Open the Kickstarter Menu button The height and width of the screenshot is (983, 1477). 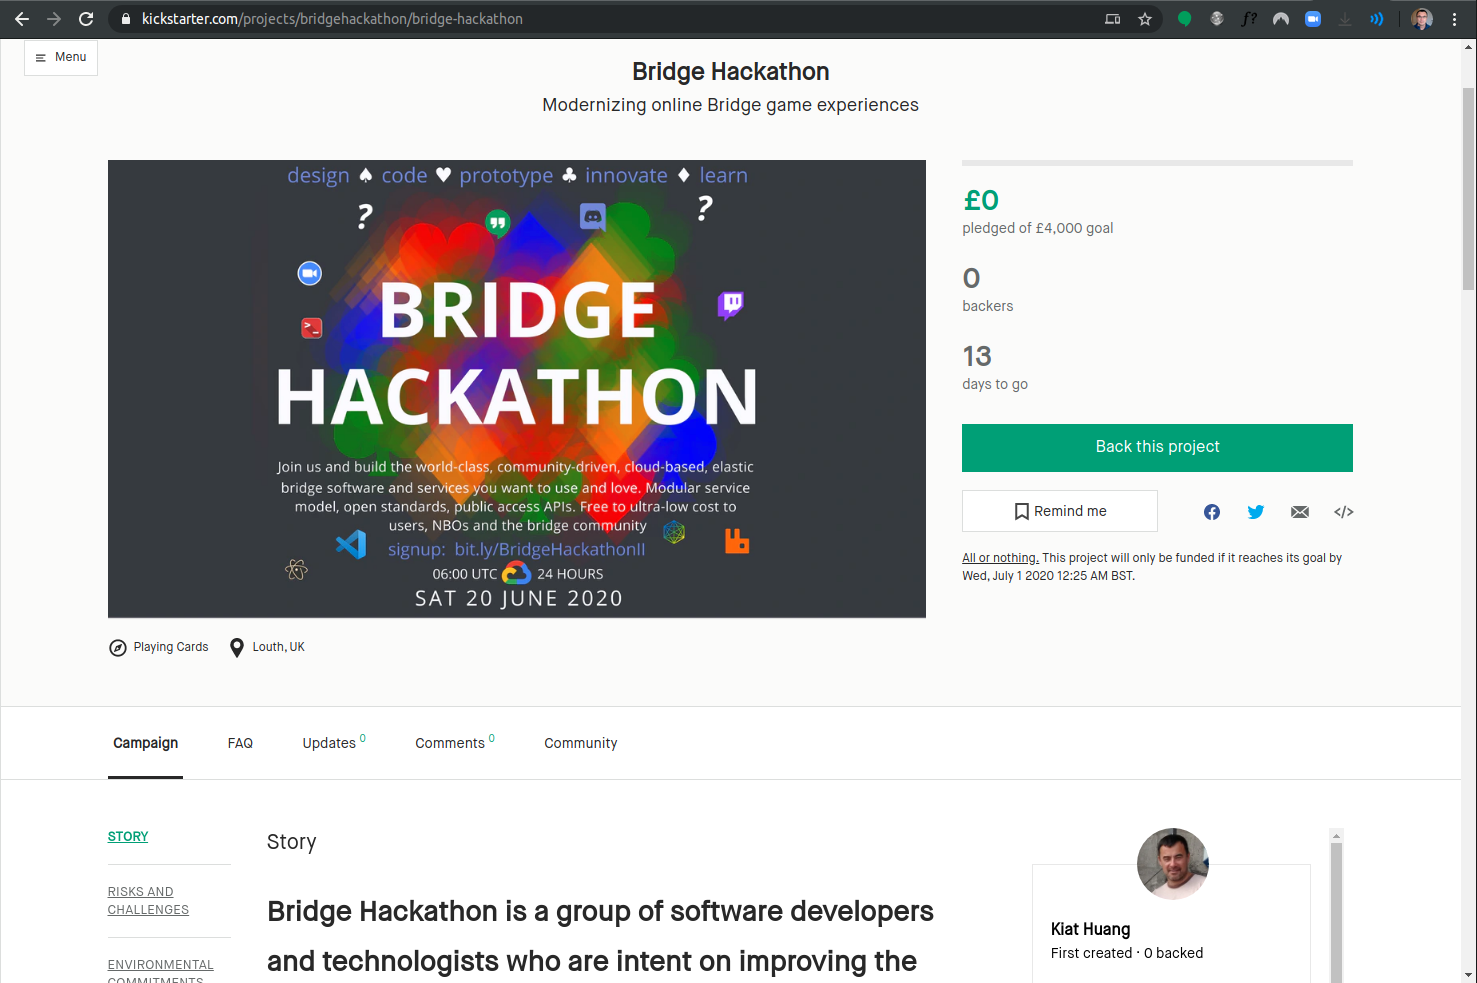coord(61,57)
